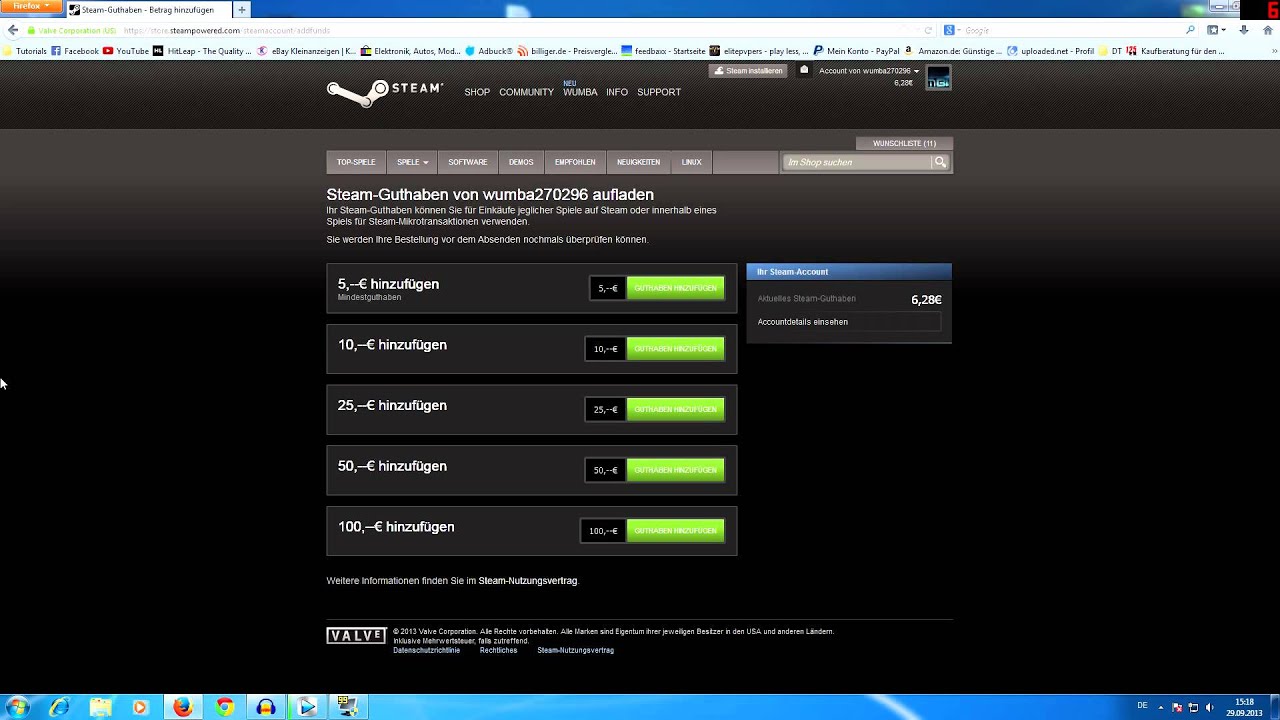Open the Windows Start menu orb
The image size is (1280, 720).
pyautogui.click(x=17, y=707)
